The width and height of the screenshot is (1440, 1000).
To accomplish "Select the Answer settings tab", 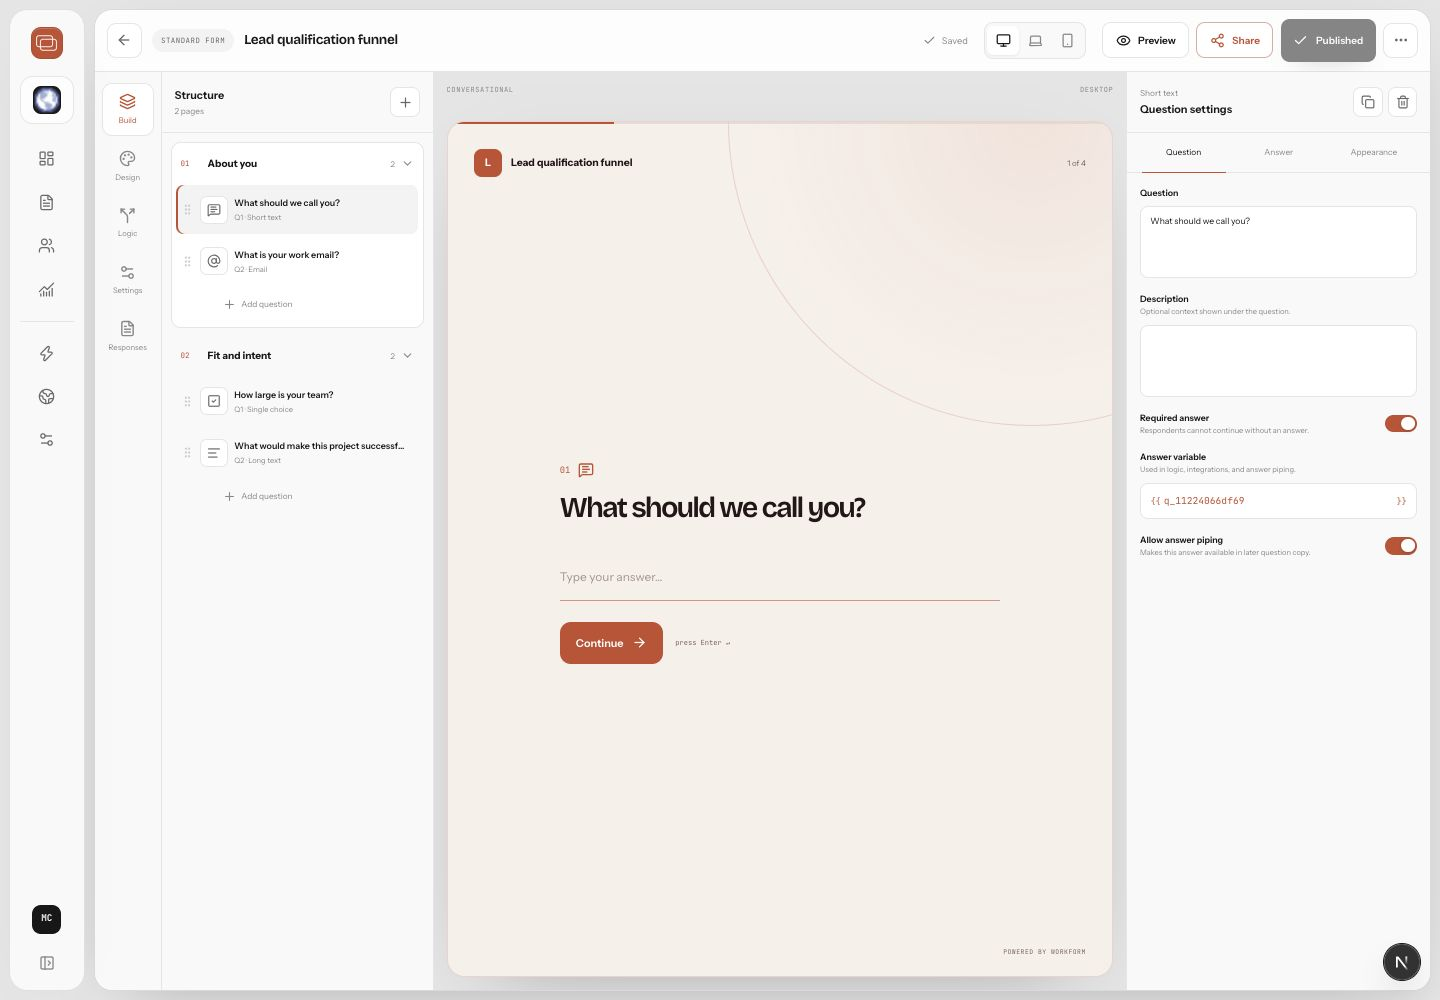I will coord(1278,153).
